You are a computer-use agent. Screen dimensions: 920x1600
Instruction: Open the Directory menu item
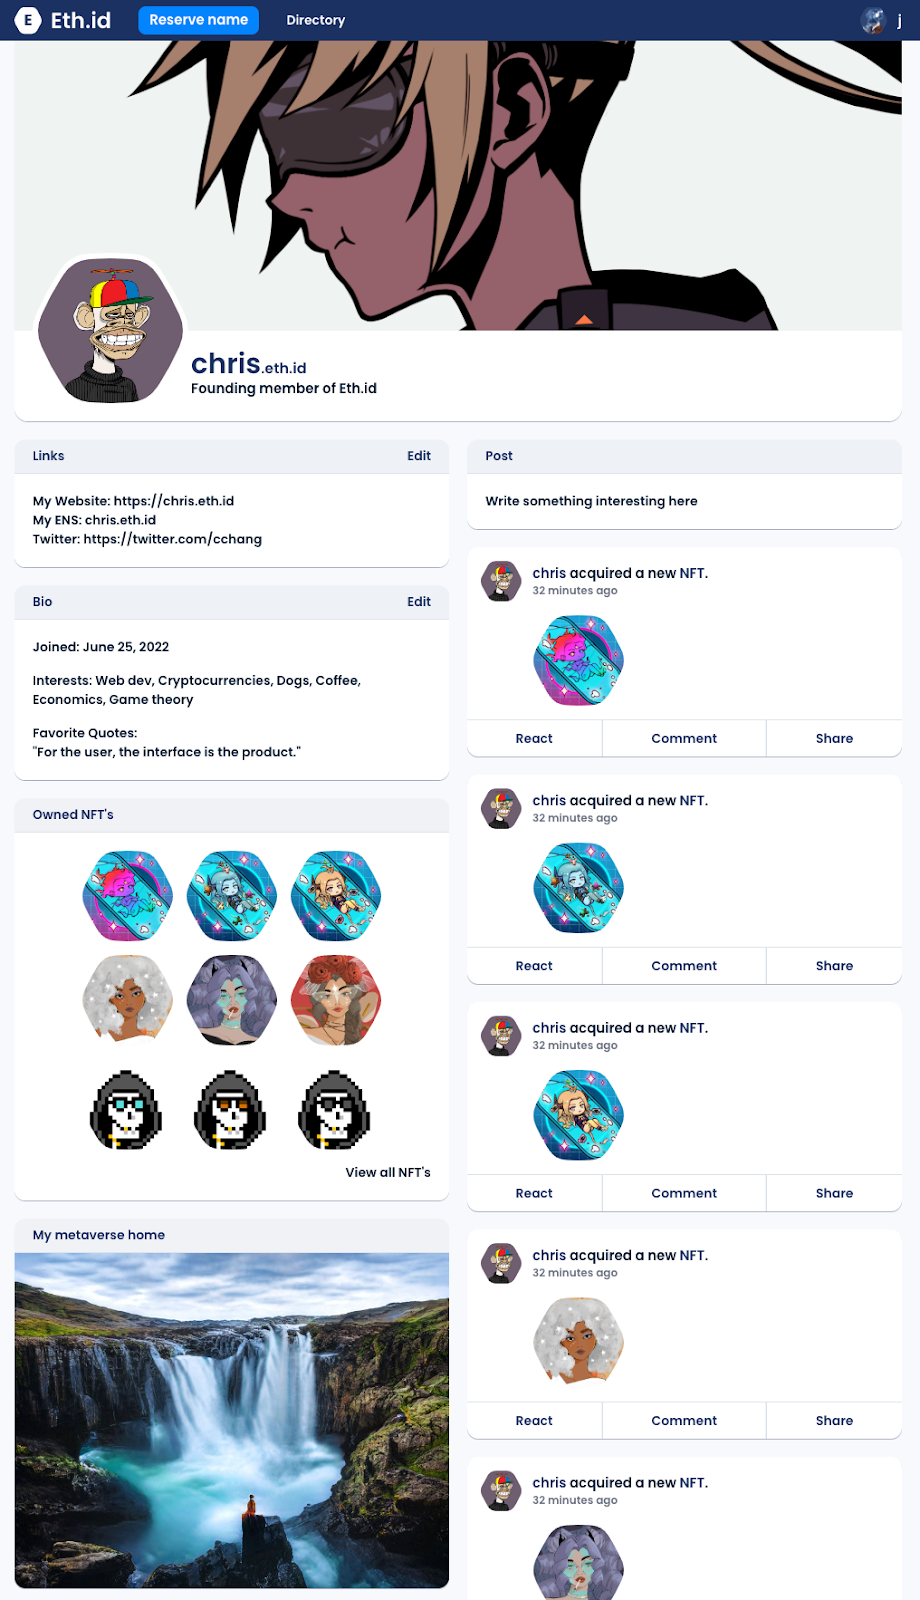point(316,20)
